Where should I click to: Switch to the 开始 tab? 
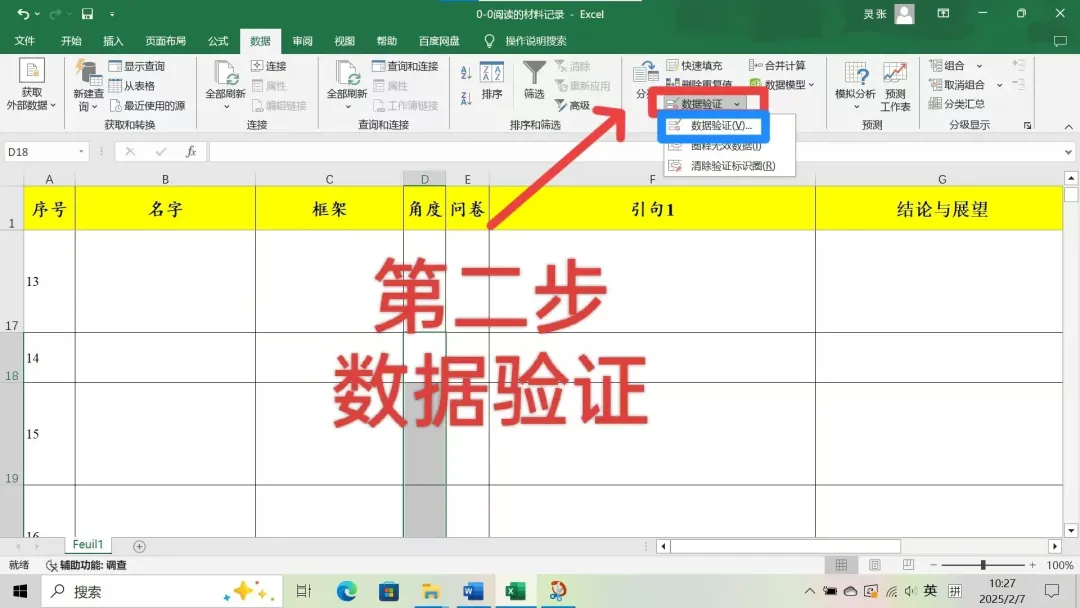[x=71, y=41]
